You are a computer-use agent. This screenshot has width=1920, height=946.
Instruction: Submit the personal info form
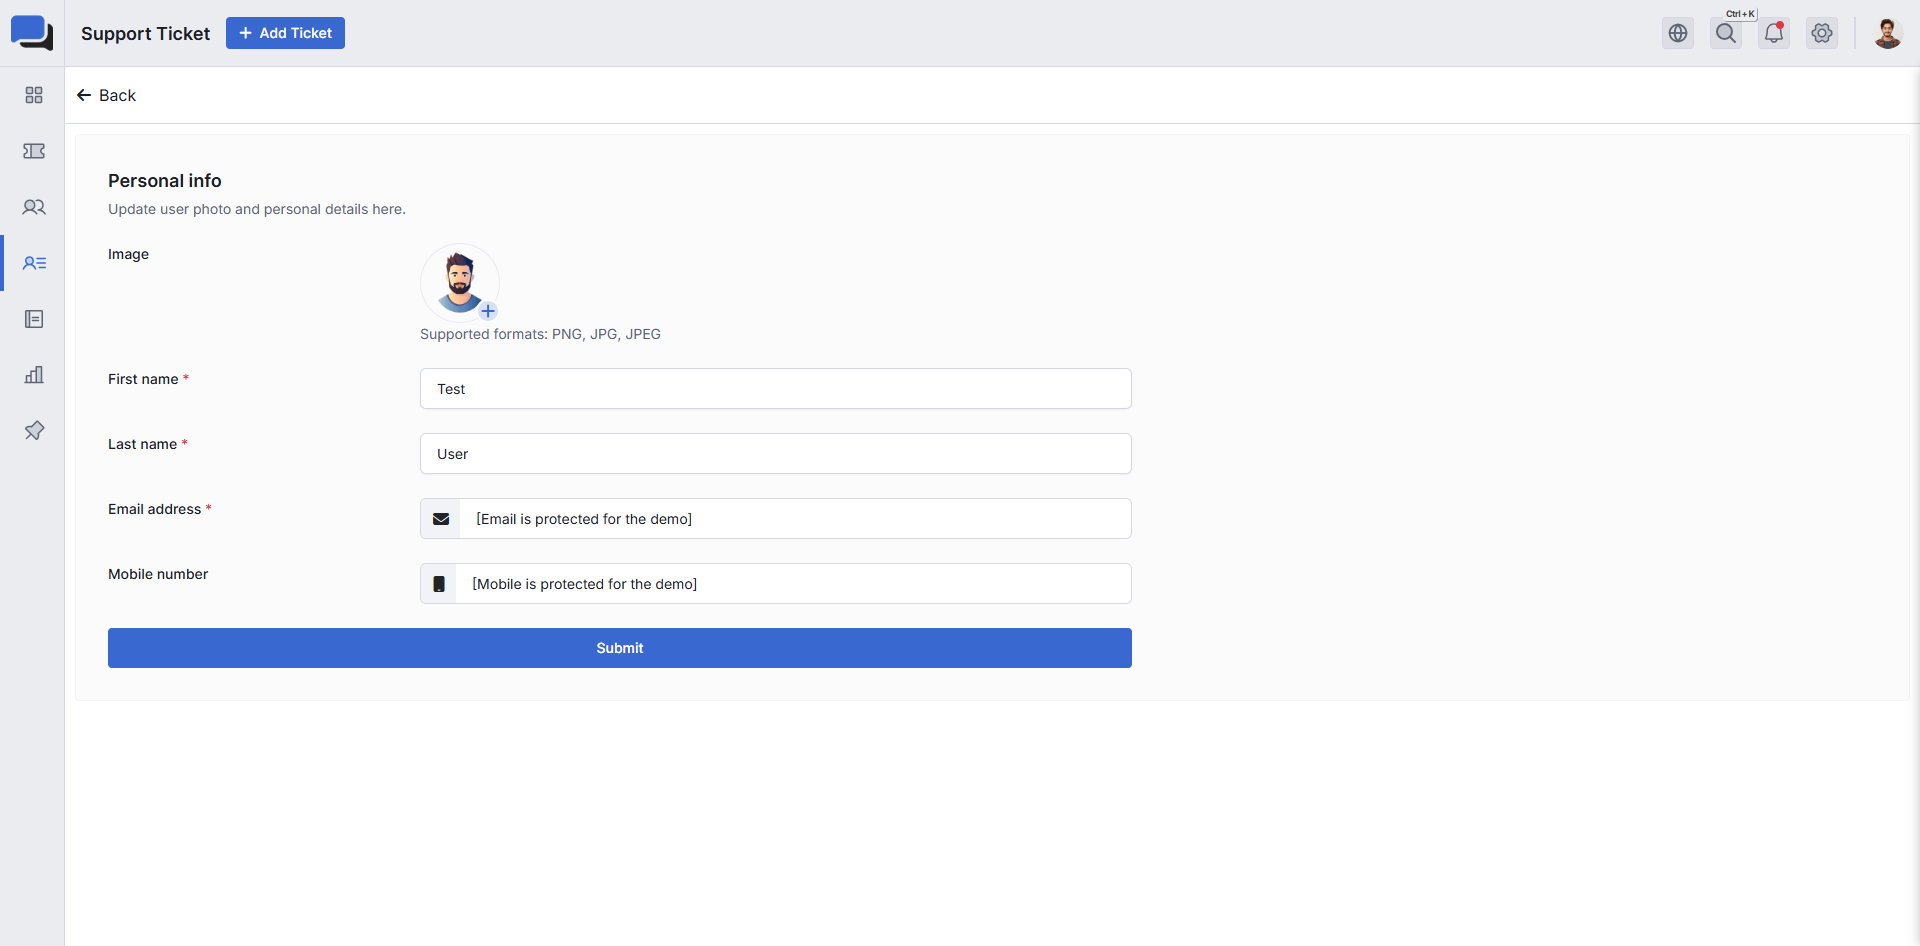tap(620, 648)
